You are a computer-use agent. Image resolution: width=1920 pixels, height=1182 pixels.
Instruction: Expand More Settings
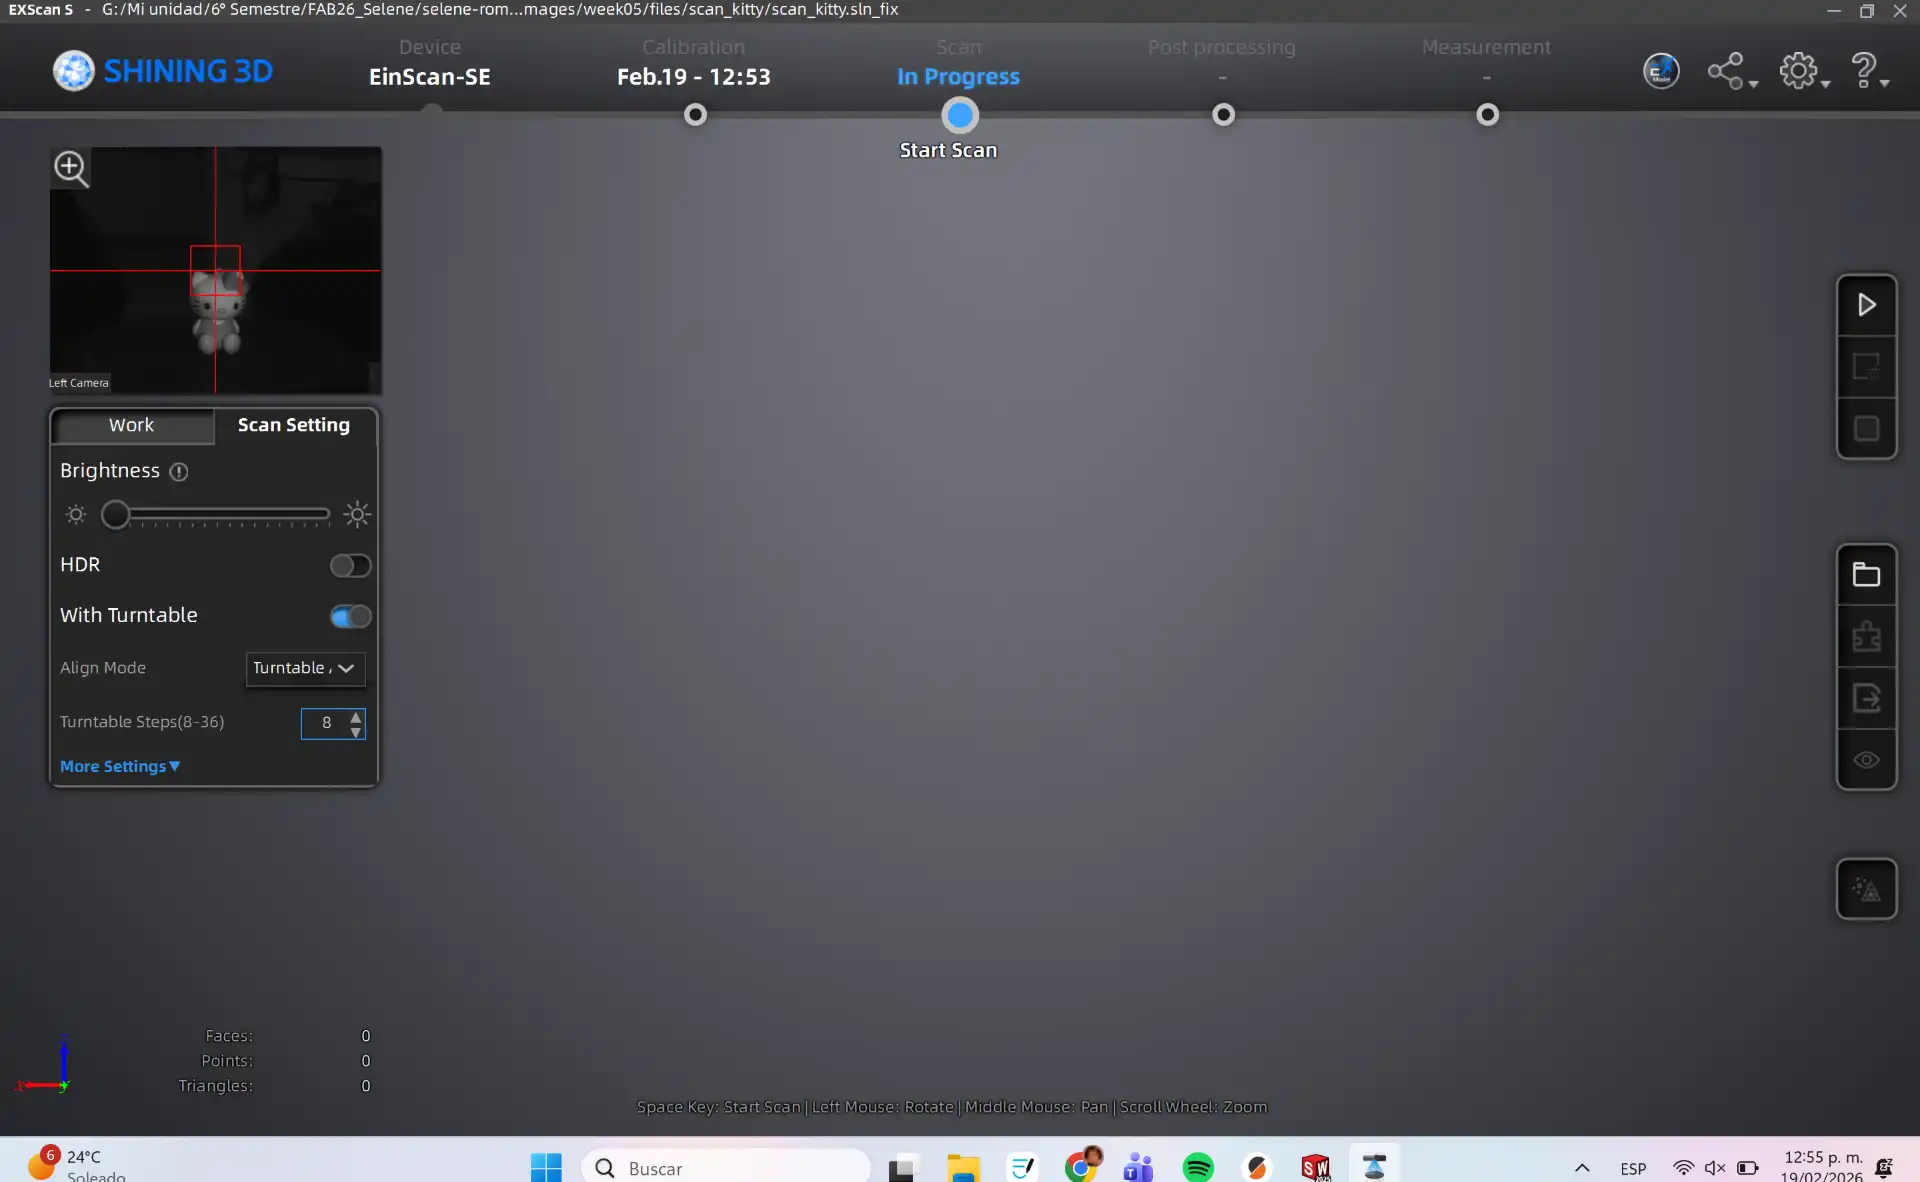click(x=119, y=766)
